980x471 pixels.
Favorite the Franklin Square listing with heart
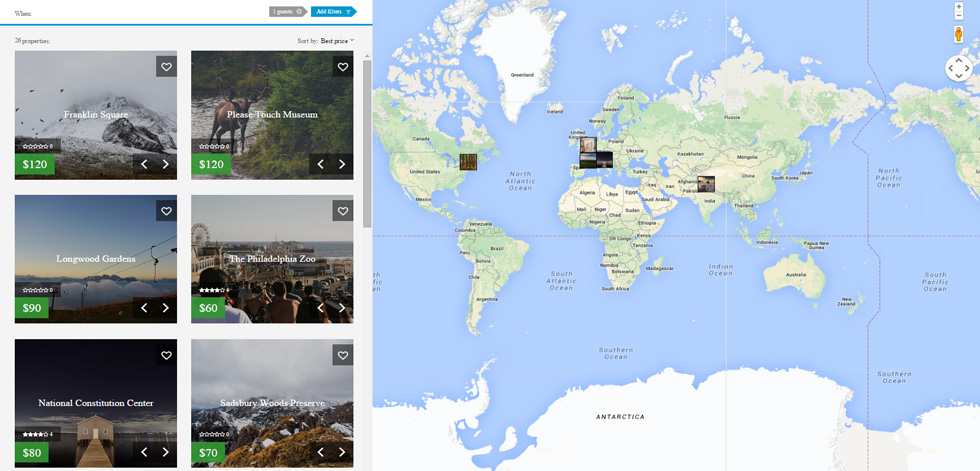[x=166, y=67]
